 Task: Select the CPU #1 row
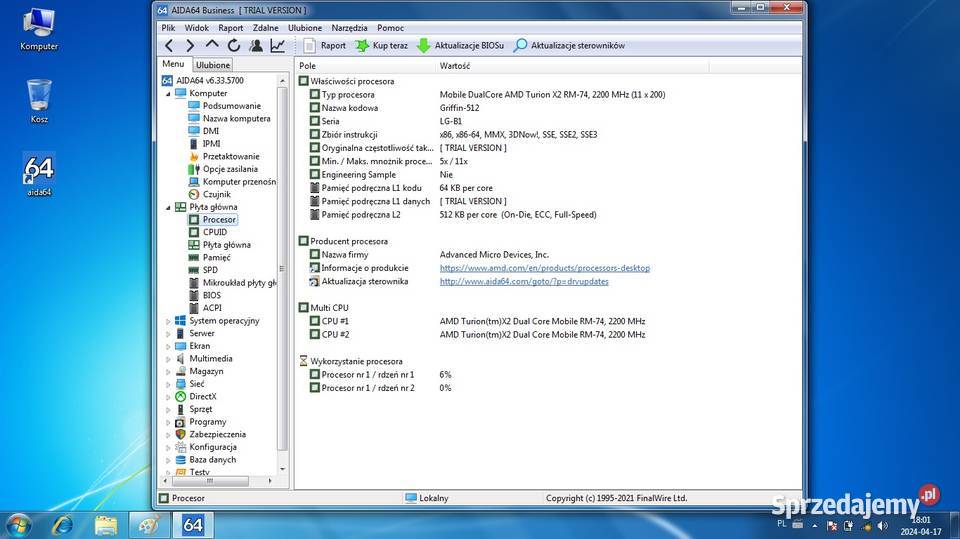(478, 321)
